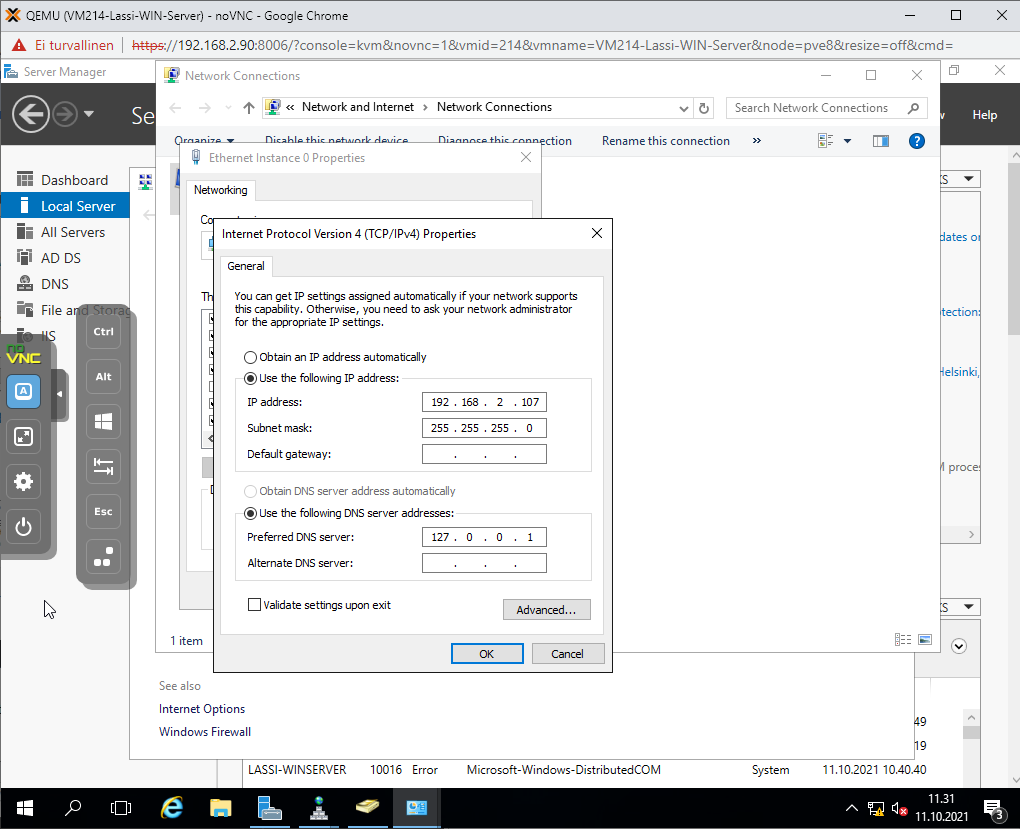1020x829 pixels.
Task: Open the Windows Start menu
Action: 25,808
